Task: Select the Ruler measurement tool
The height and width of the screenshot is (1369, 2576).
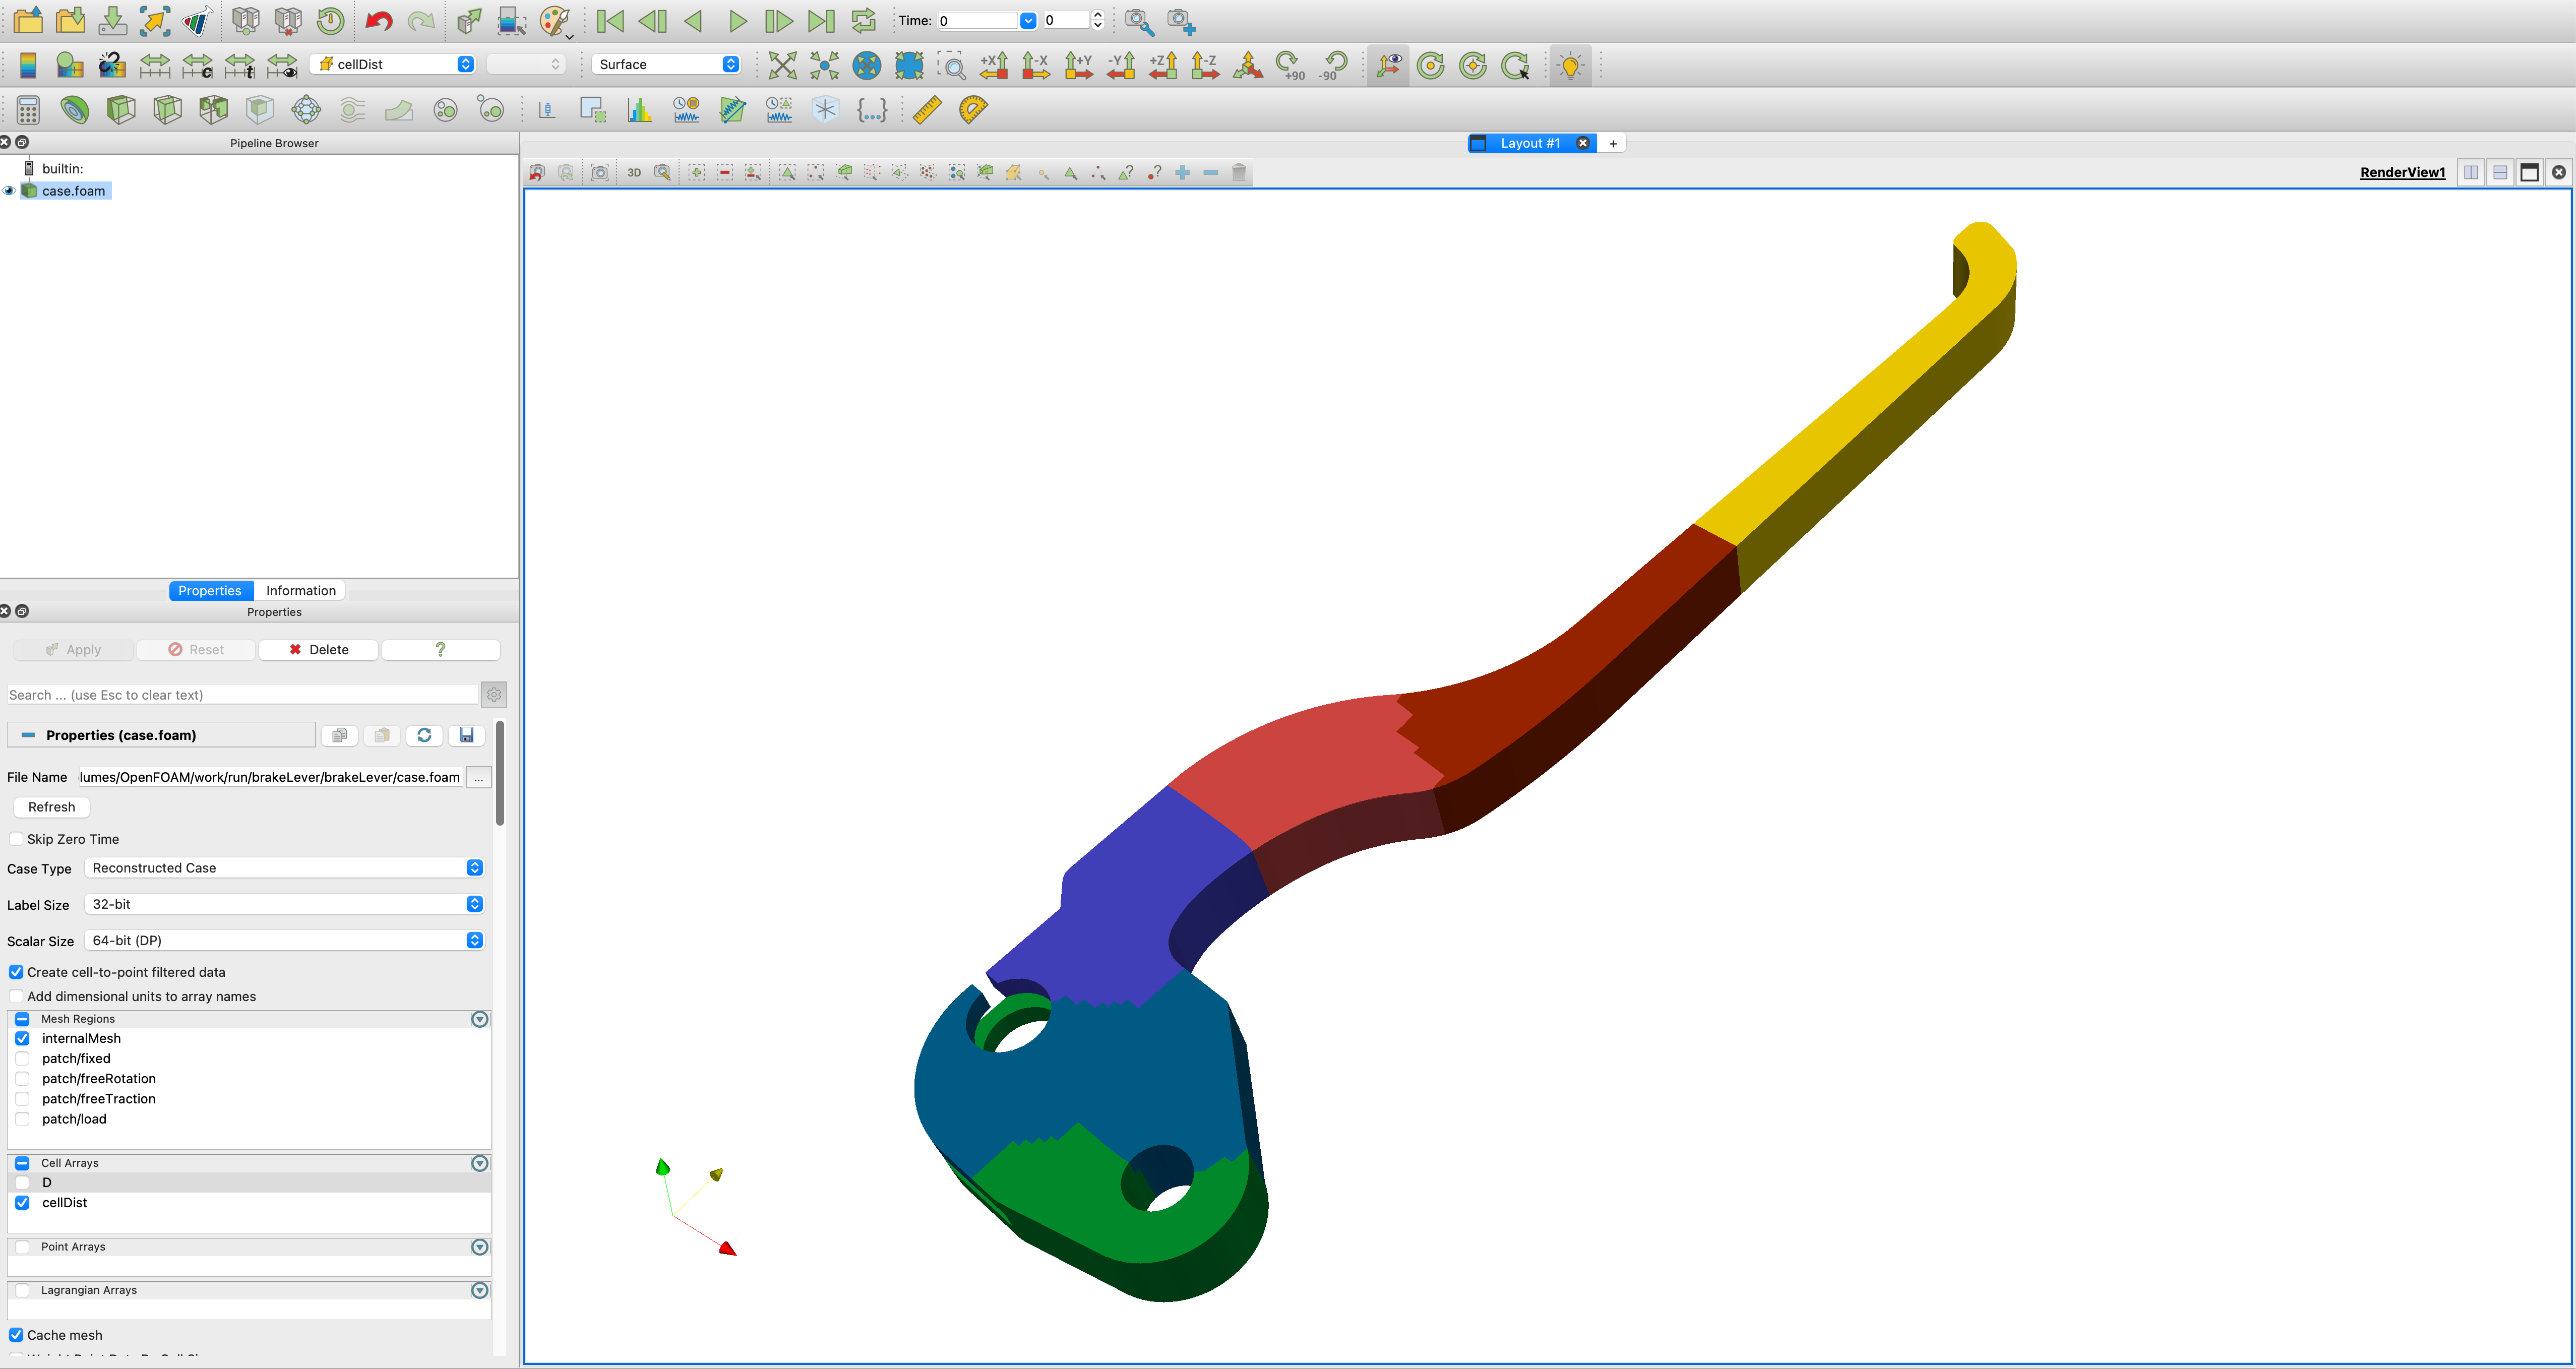Action: (927, 110)
